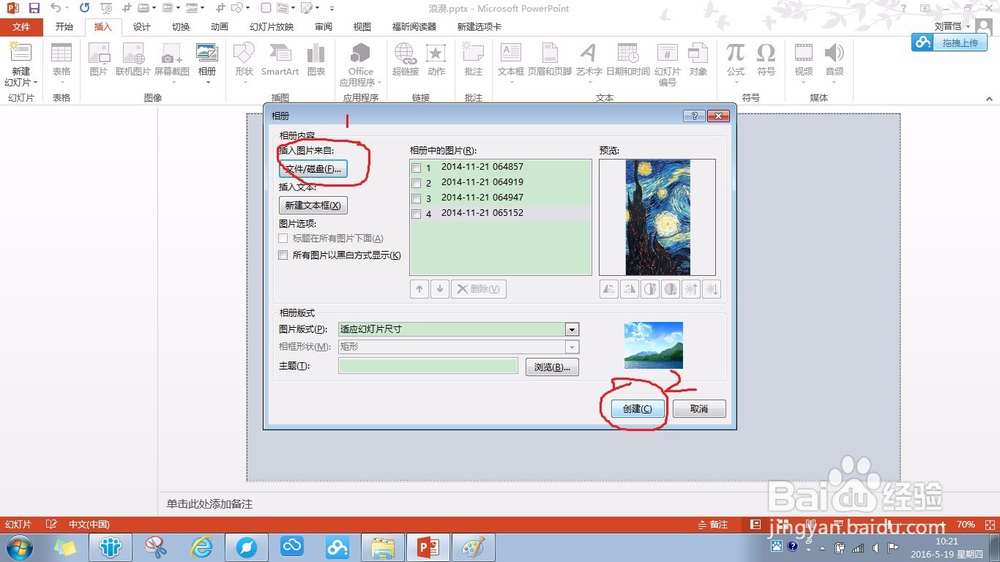
Task: Open Internet Explorer from the taskbar
Action: (x=202, y=547)
